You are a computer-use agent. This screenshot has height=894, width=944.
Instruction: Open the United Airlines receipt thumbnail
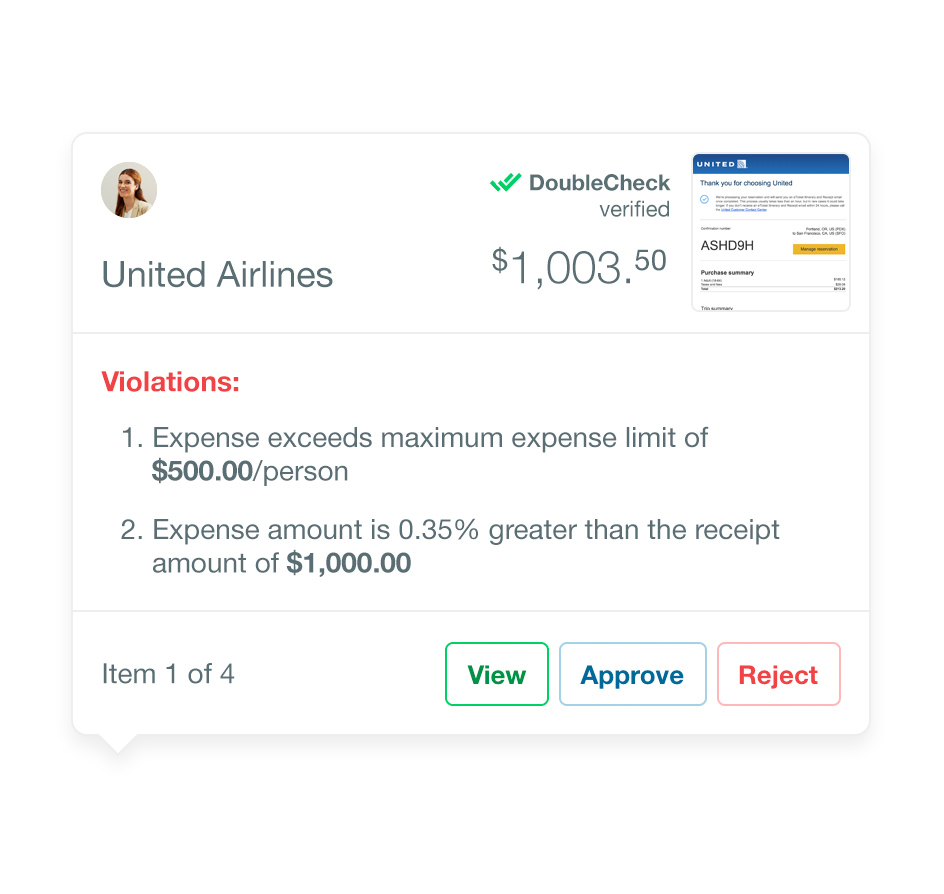click(x=771, y=232)
